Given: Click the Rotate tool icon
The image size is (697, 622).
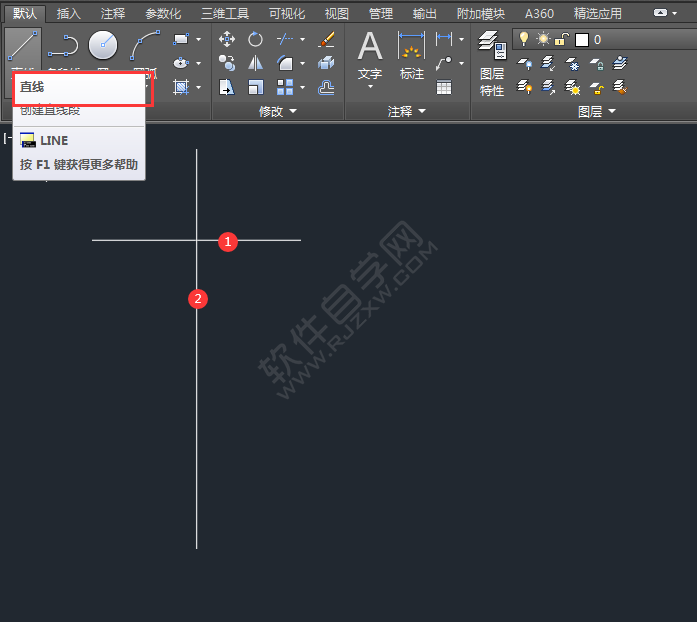Looking at the screenshot, I should (x=256, y=39).
